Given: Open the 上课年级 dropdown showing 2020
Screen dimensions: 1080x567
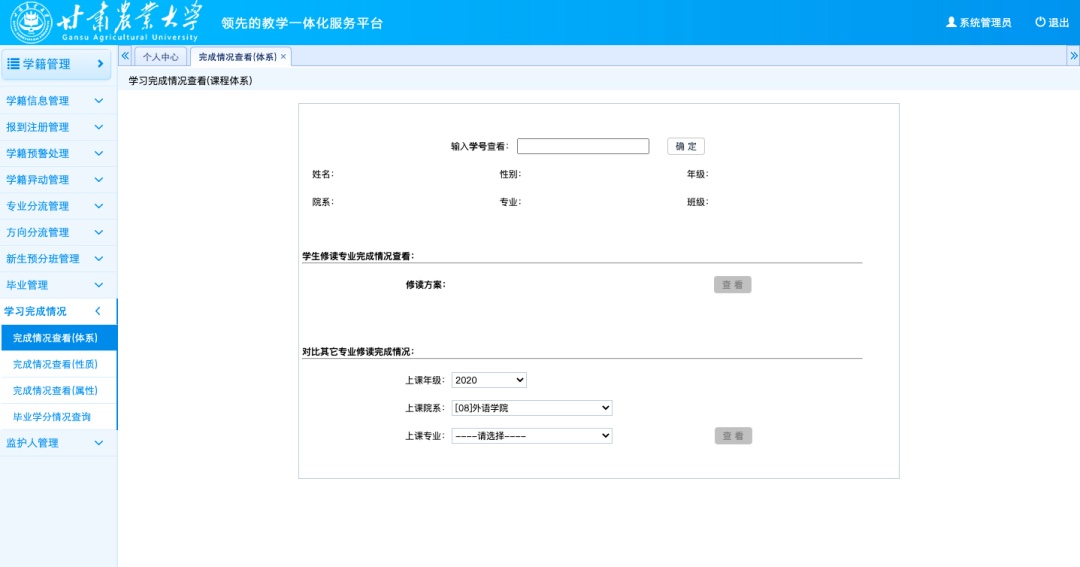Looking at the screenshot, I should (x=489, y=380).
